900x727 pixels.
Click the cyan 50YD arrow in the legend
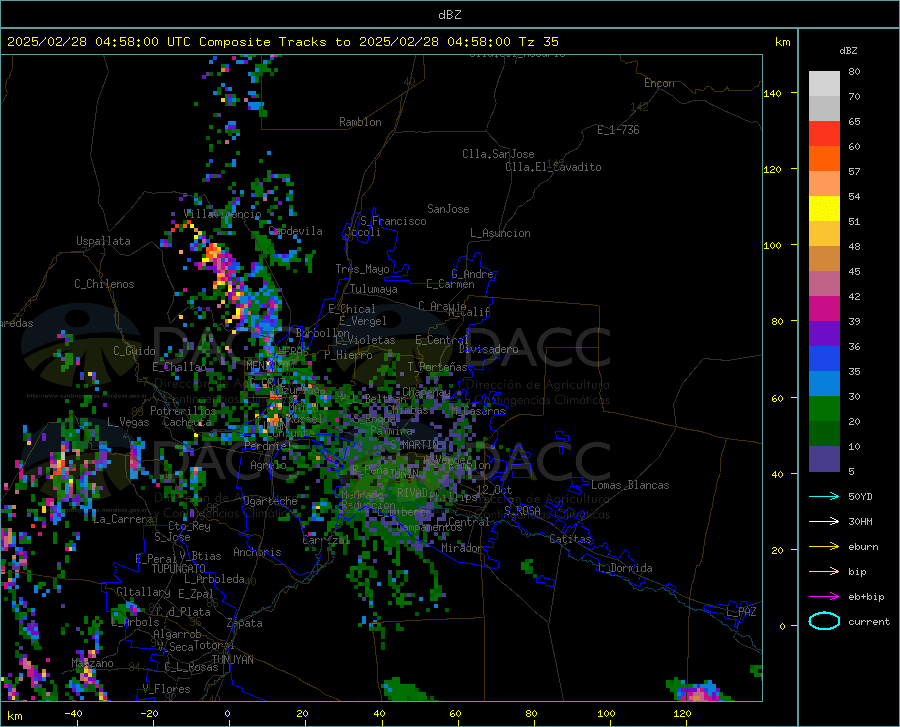[x=824, y=496]
